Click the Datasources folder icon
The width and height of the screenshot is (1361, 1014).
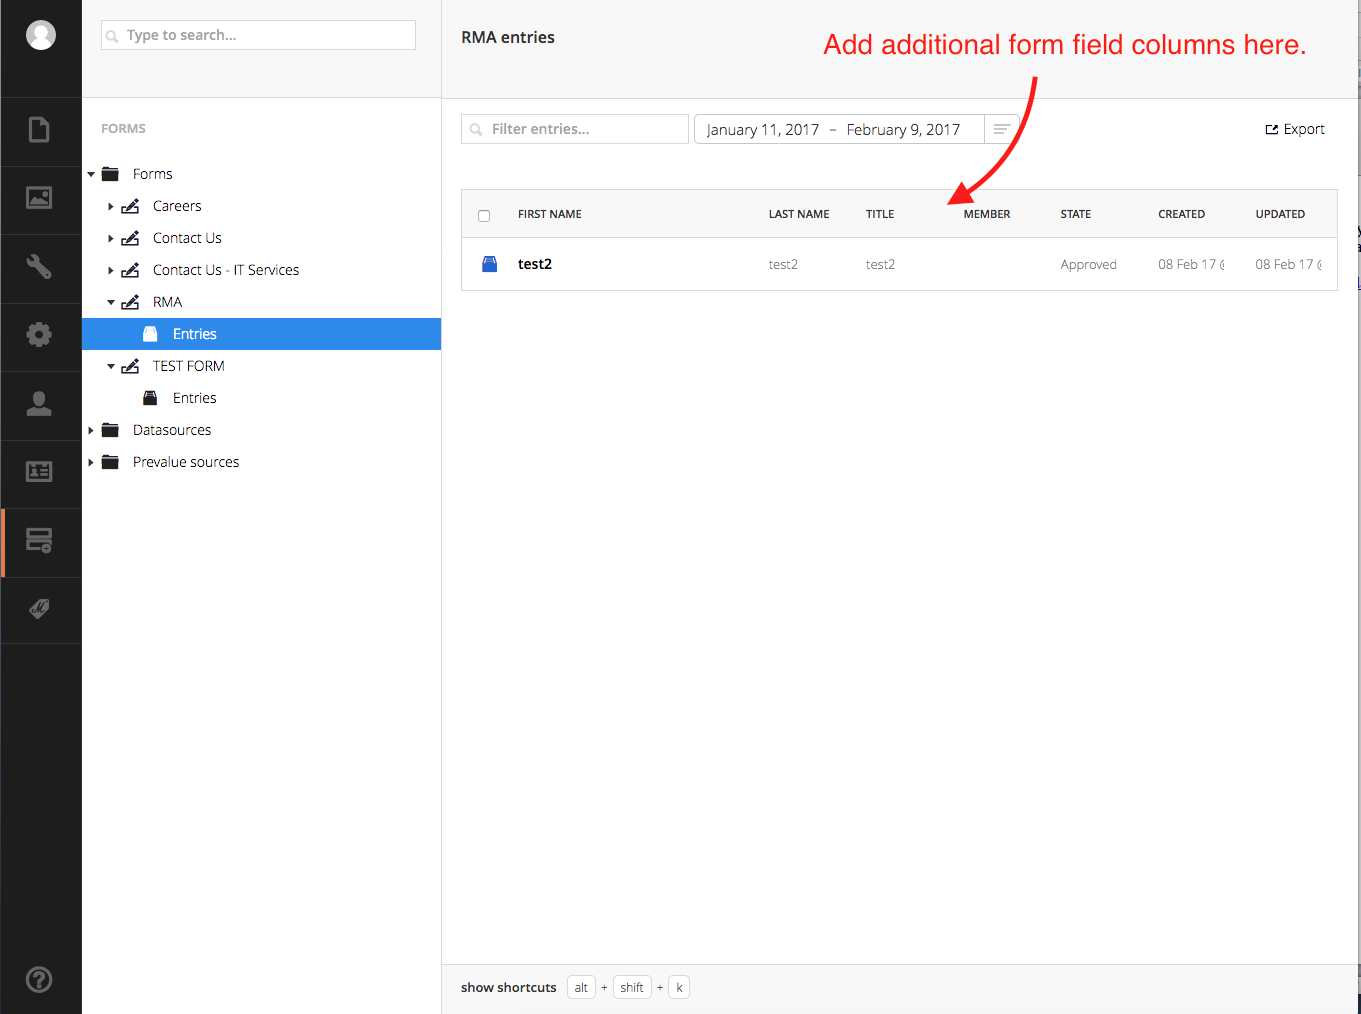pos(111,430)
